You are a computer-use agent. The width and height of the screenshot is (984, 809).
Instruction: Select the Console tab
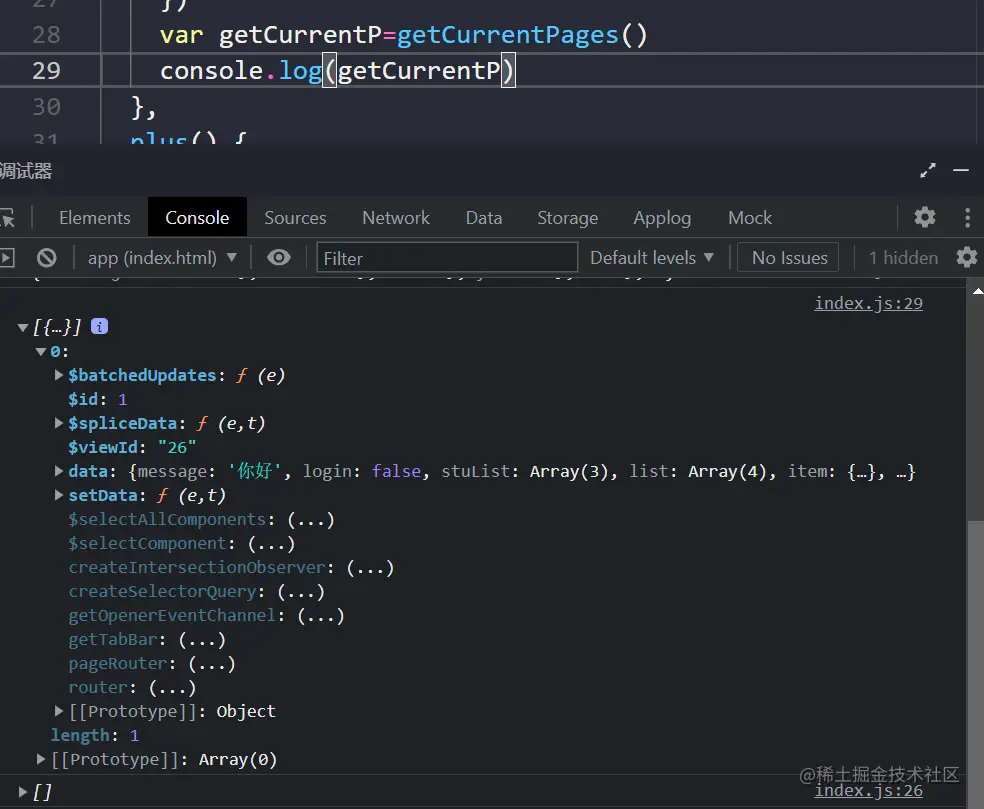tap(197, 218)
